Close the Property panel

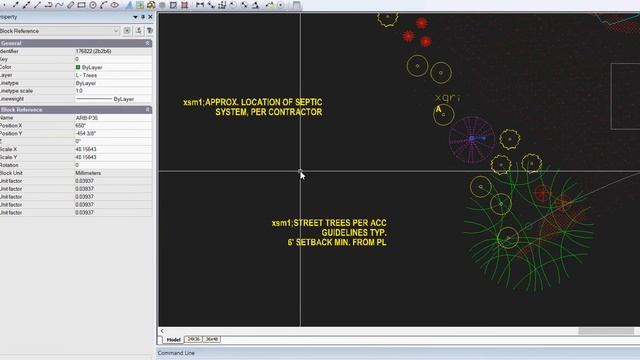[150, 17]
